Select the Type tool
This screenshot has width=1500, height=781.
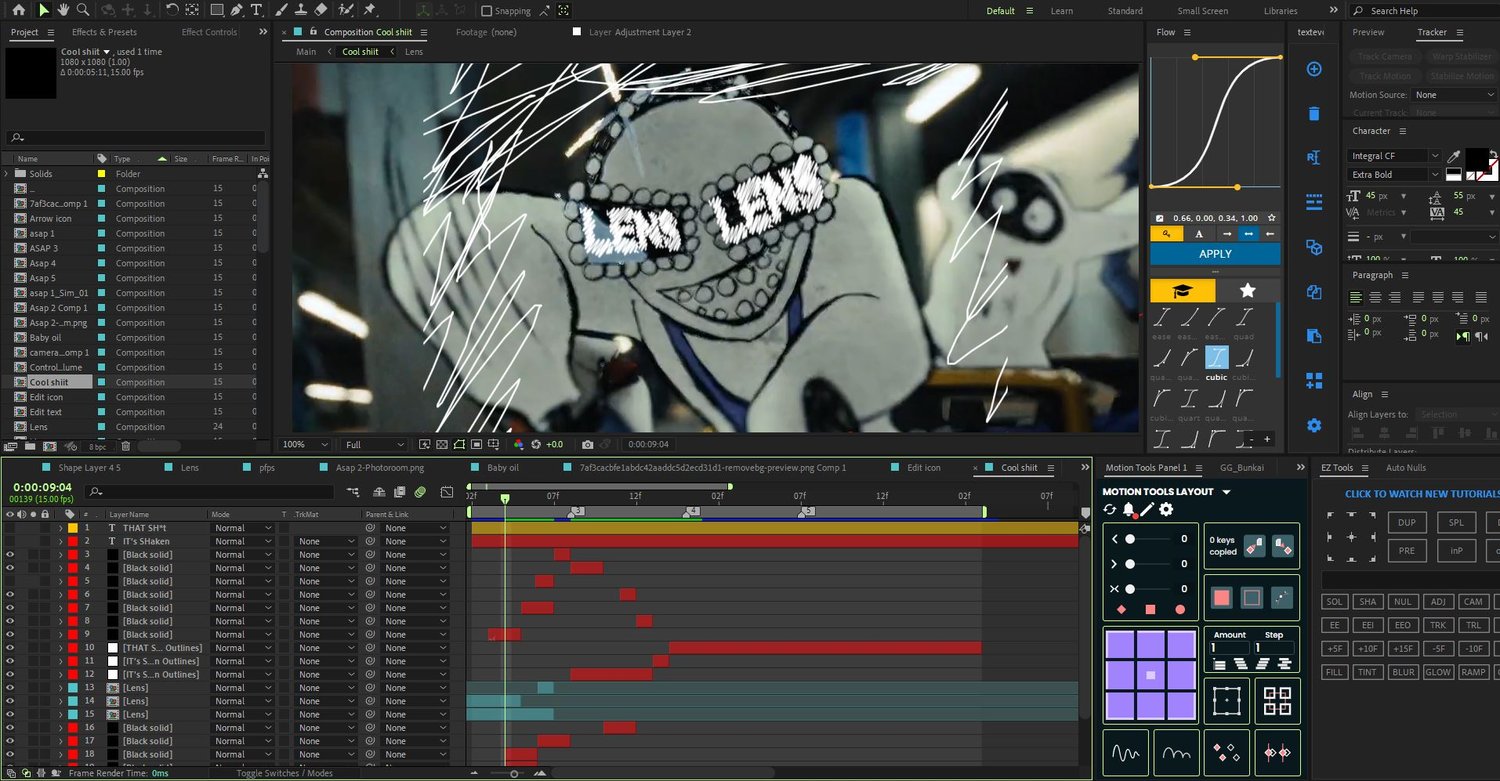tap(257, 10)
